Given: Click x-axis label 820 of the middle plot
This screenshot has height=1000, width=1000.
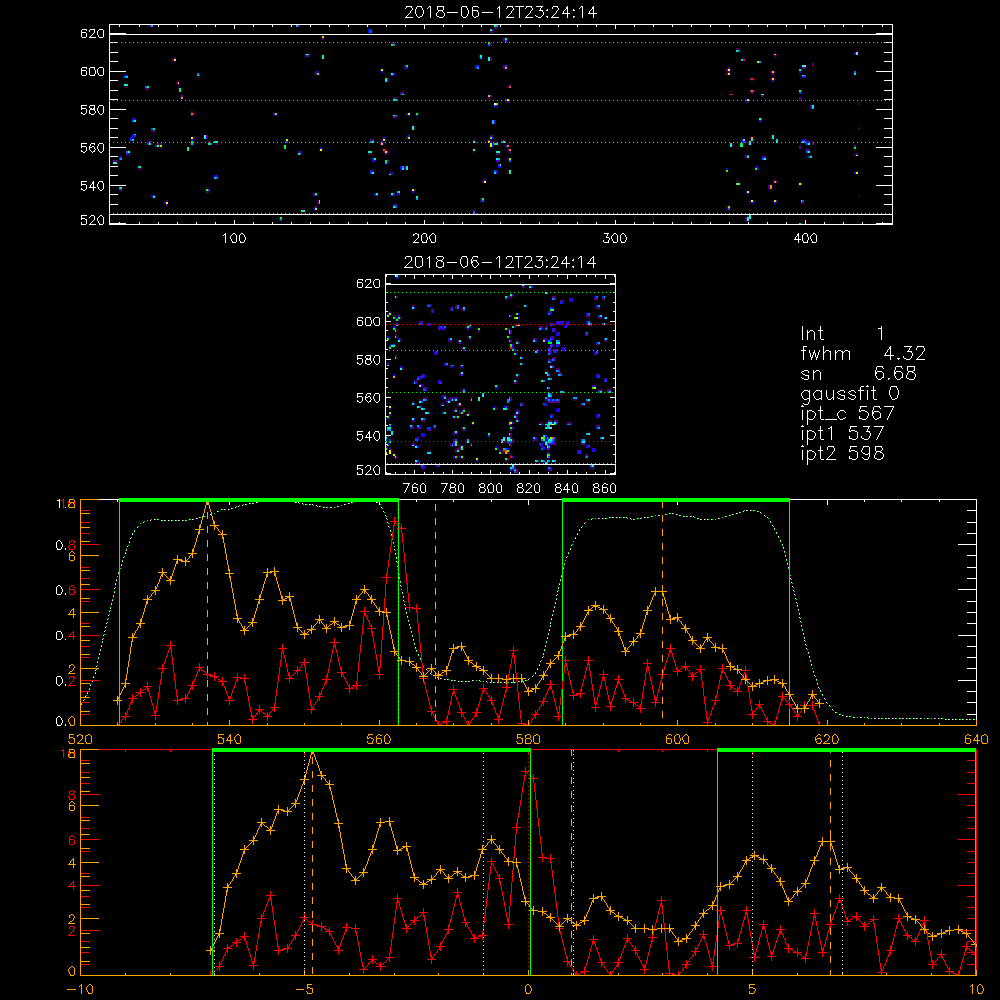Looking at the screenshot, I should (529, 489).
